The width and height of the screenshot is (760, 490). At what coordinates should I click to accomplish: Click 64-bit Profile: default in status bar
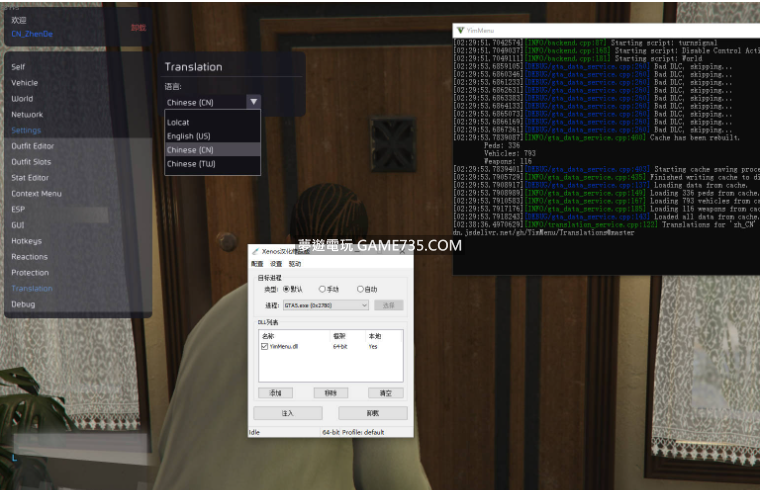(x=353, y=432)
